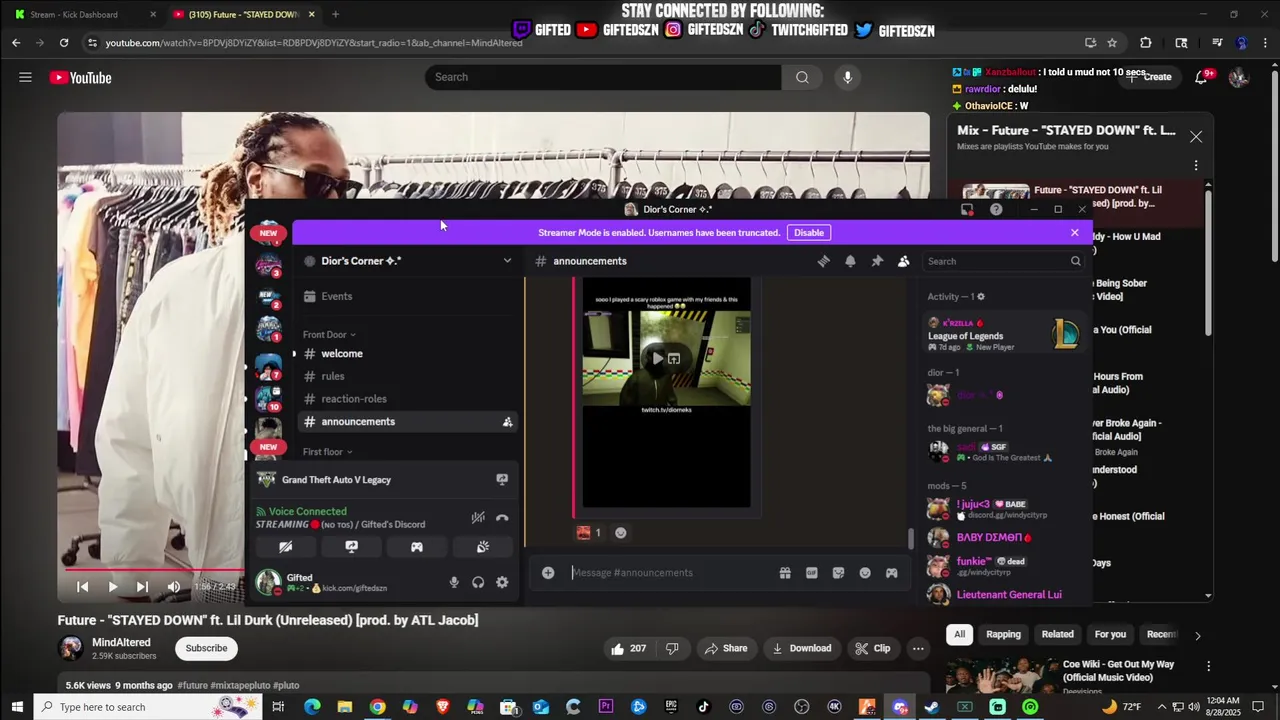This screenshot has width=1280, height=720.
Task: Play the embedded roblox video
Action: 657,358
